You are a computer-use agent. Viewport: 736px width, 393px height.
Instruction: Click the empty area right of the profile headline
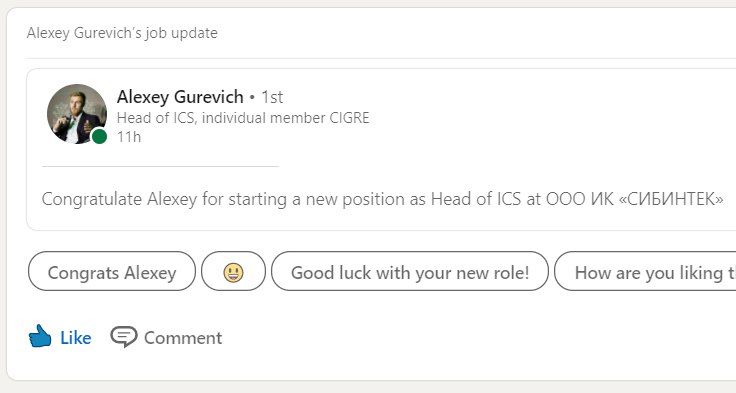(540, 117)
